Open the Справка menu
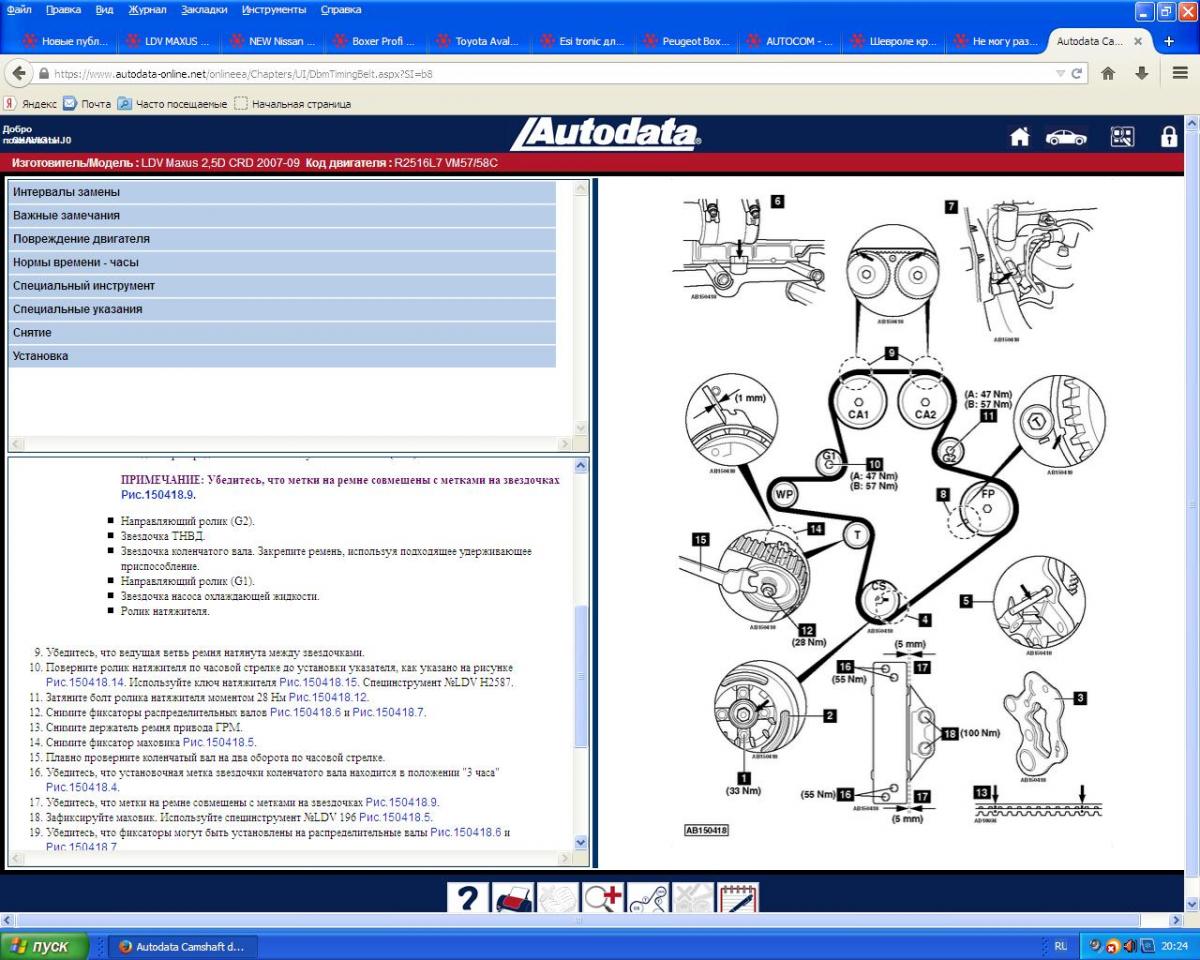Viewport: 1200px width, 960px height. point(341,10)
